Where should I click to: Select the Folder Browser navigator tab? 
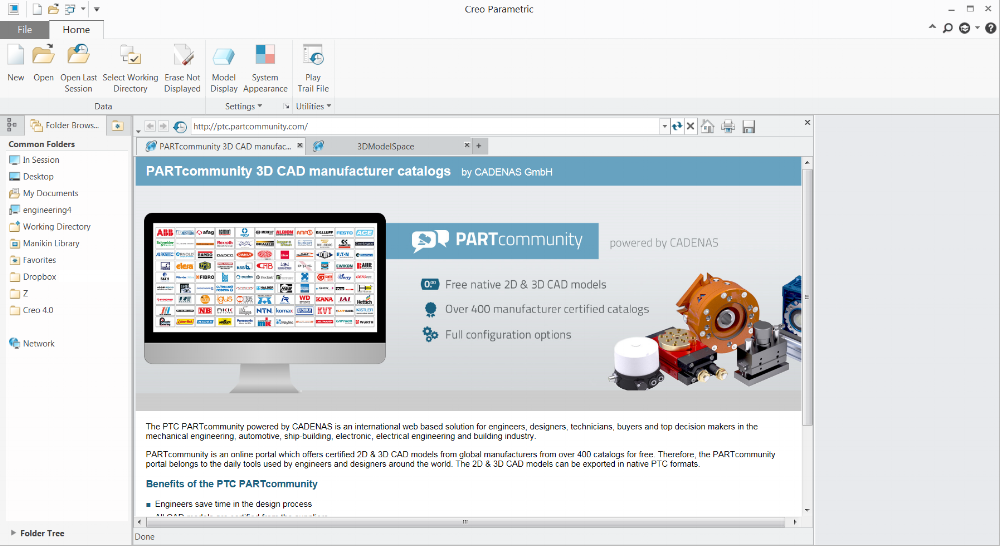[65, 125]
